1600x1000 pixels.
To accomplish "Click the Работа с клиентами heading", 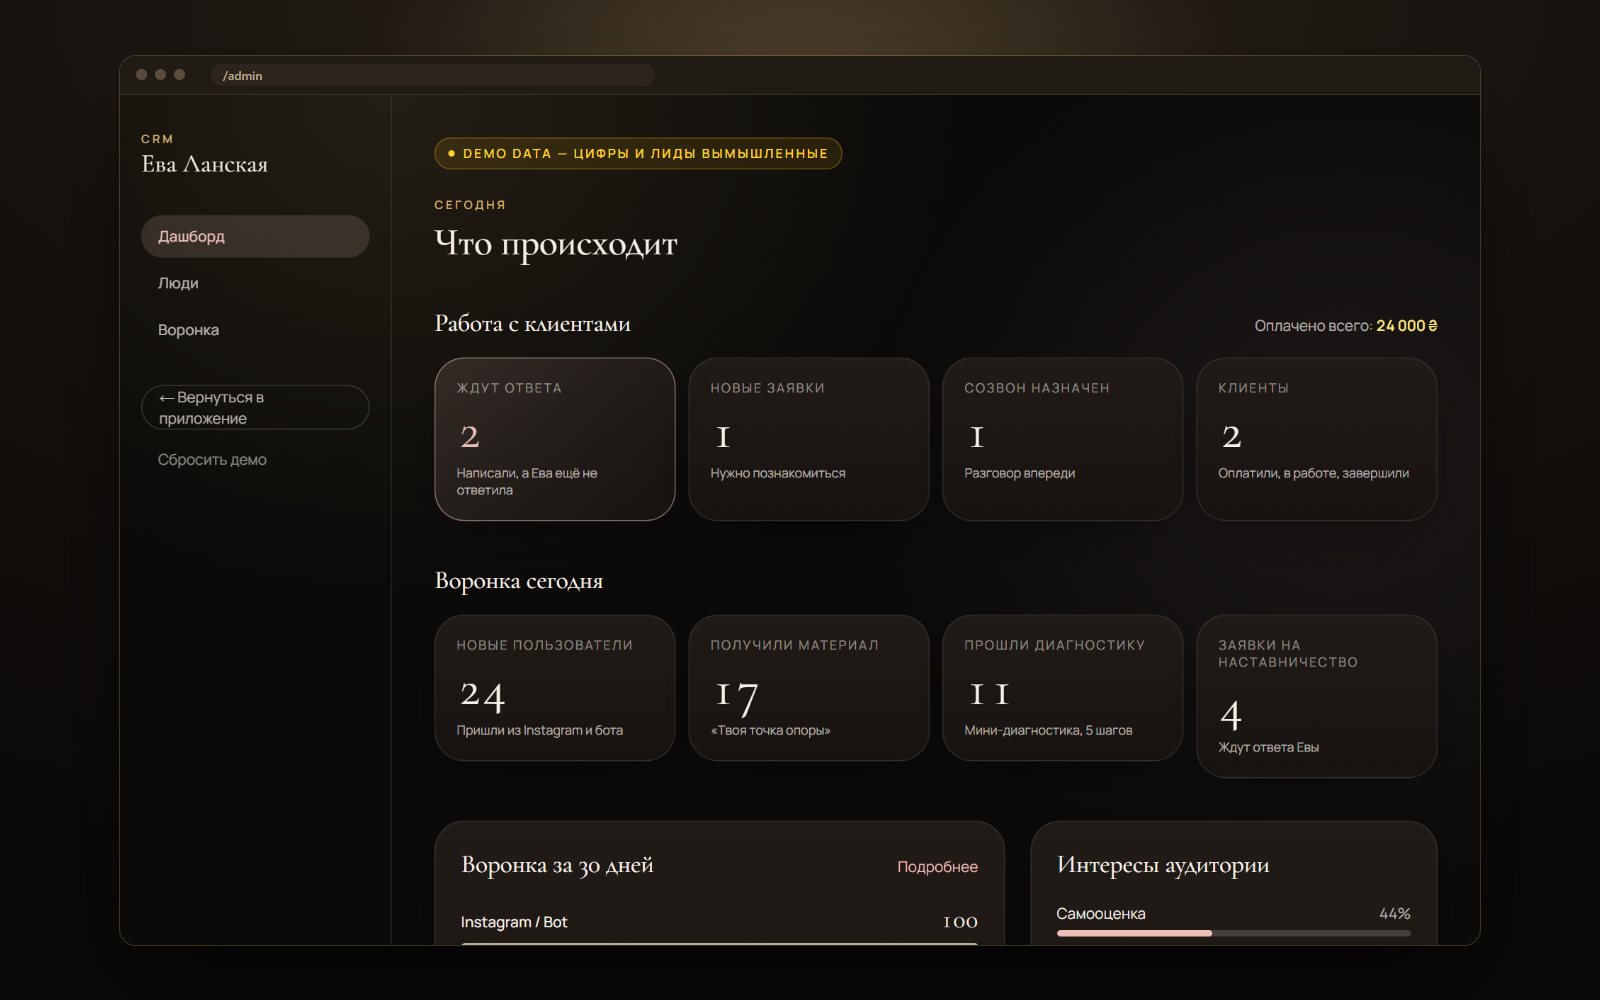I will [533, 324].
